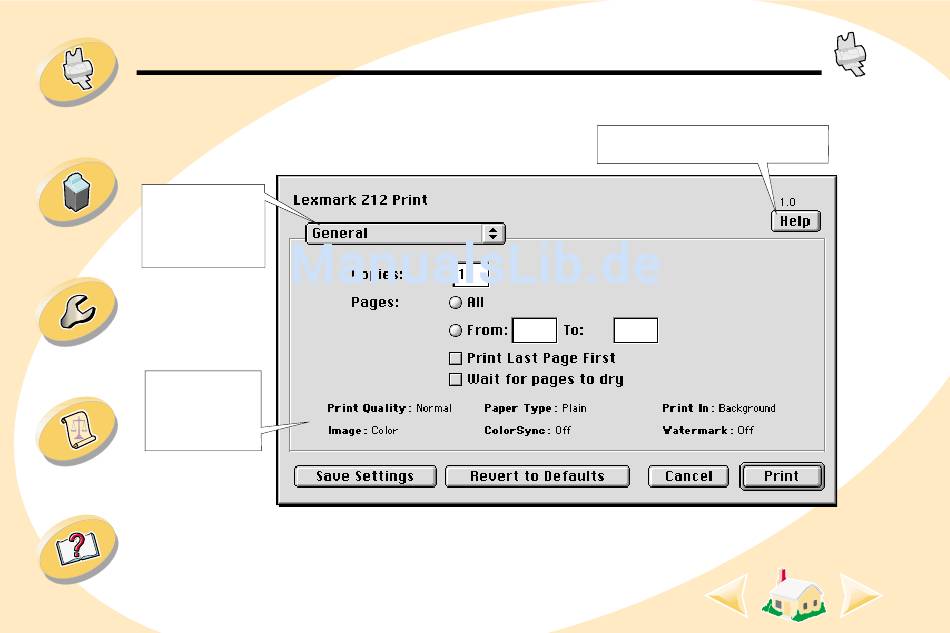Click the 'Pages:' label
This screenshot has width=950, height=633.
coord(375,302)
